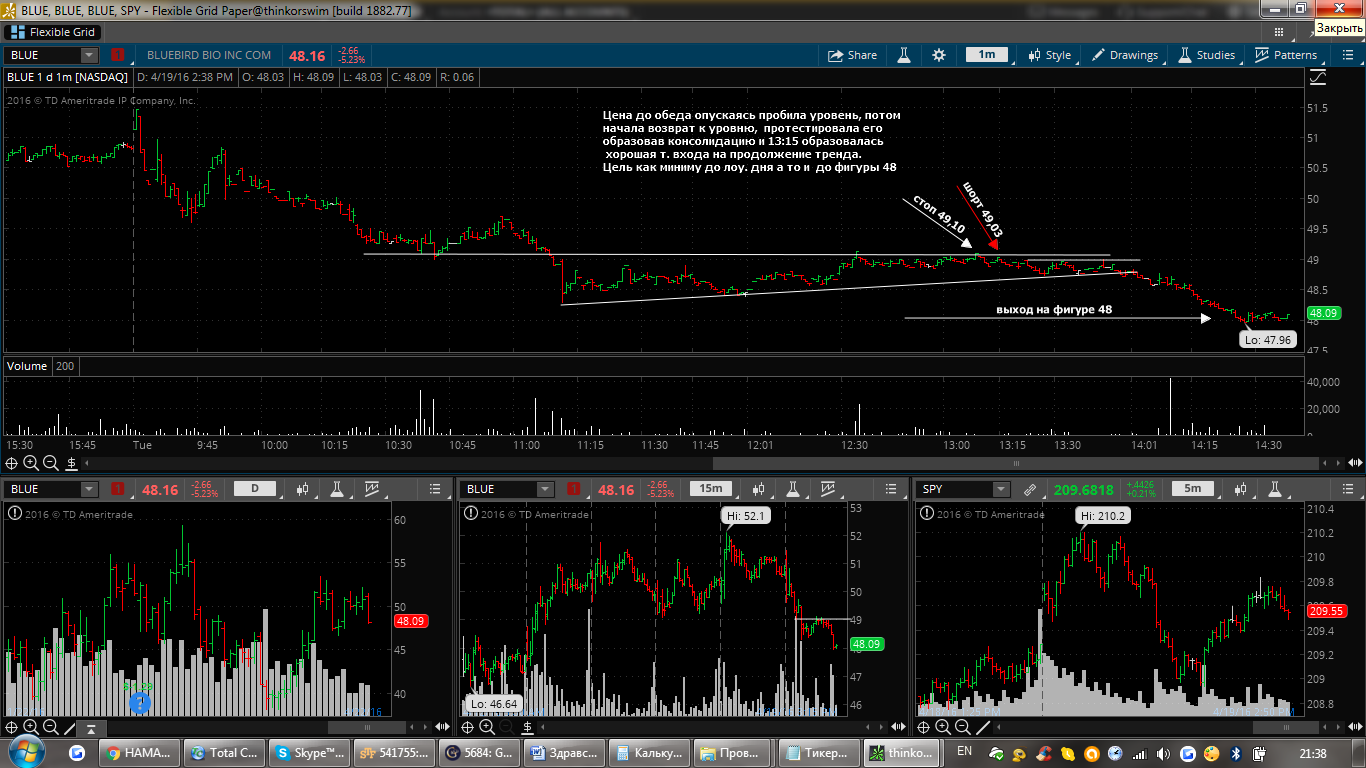Expand the BLUE symbol dropdown in main chart

coord(90,55)
